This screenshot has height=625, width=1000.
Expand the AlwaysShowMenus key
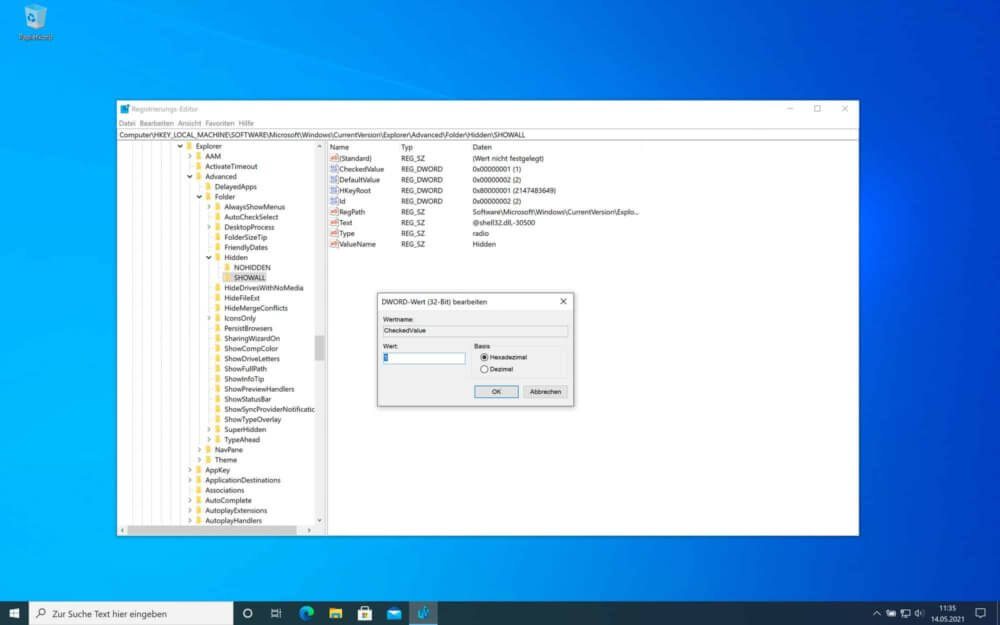coord(209,207)
